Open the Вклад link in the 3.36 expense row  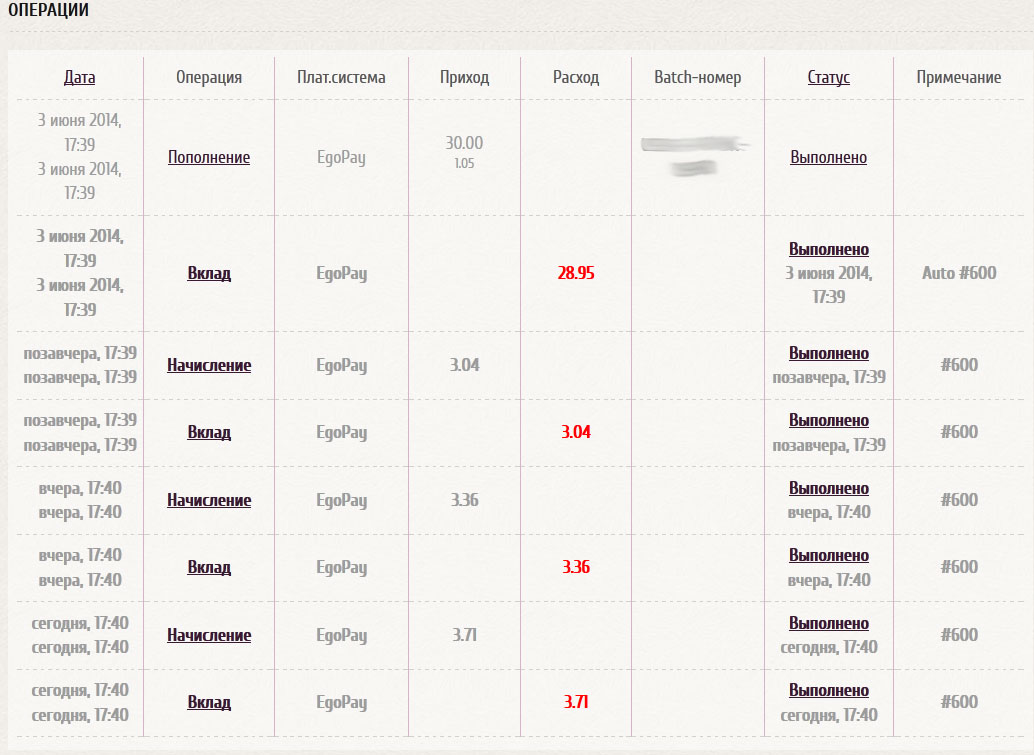click(x=209, y=567)
